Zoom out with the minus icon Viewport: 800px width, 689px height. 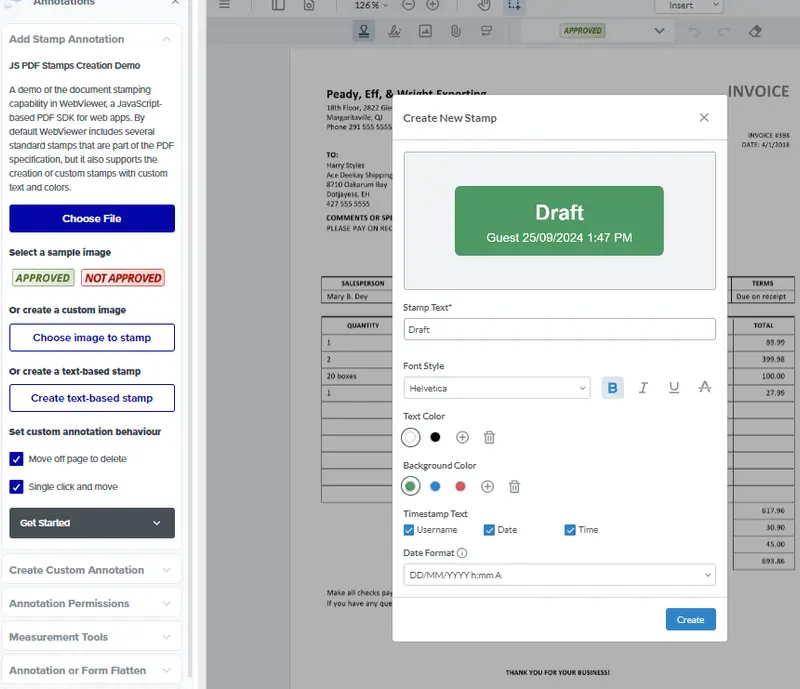[408, 5]
